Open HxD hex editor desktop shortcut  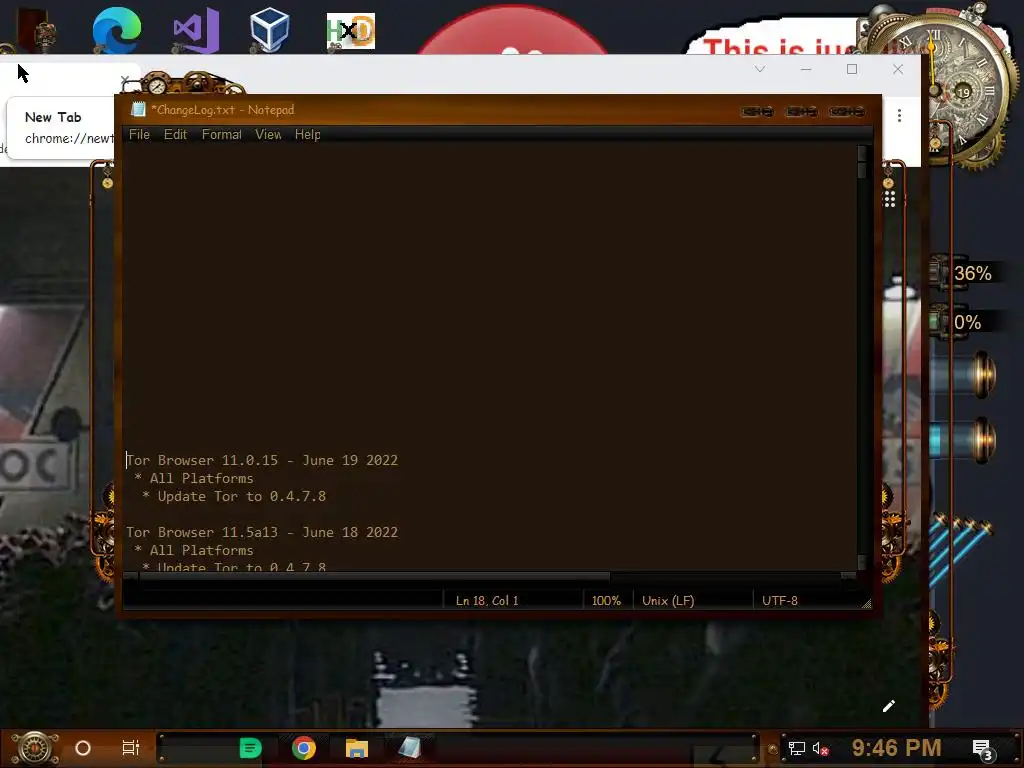[351, 31]
